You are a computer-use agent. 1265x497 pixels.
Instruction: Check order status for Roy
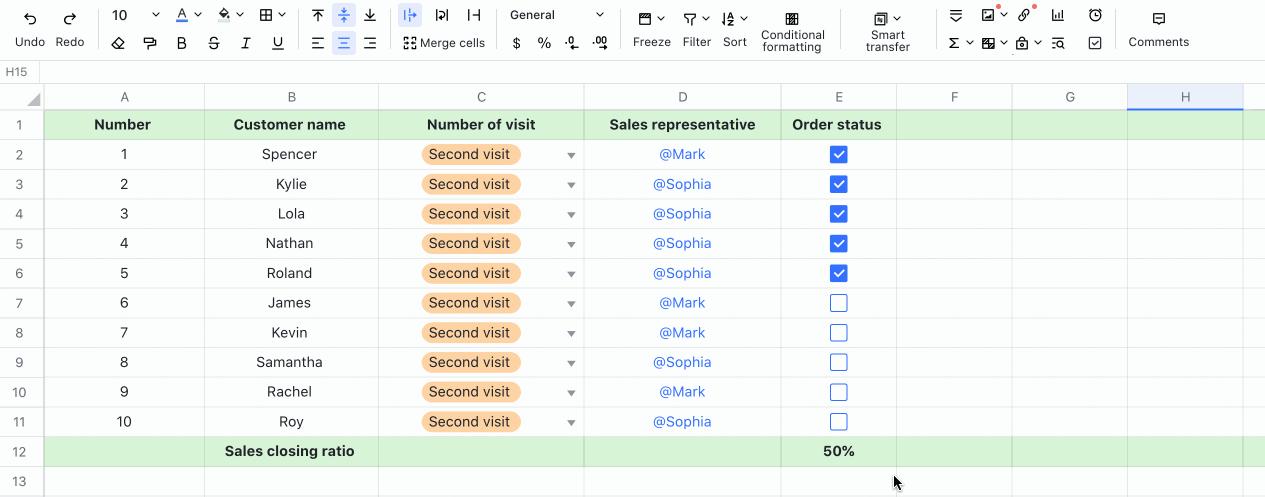click(839, 422)
